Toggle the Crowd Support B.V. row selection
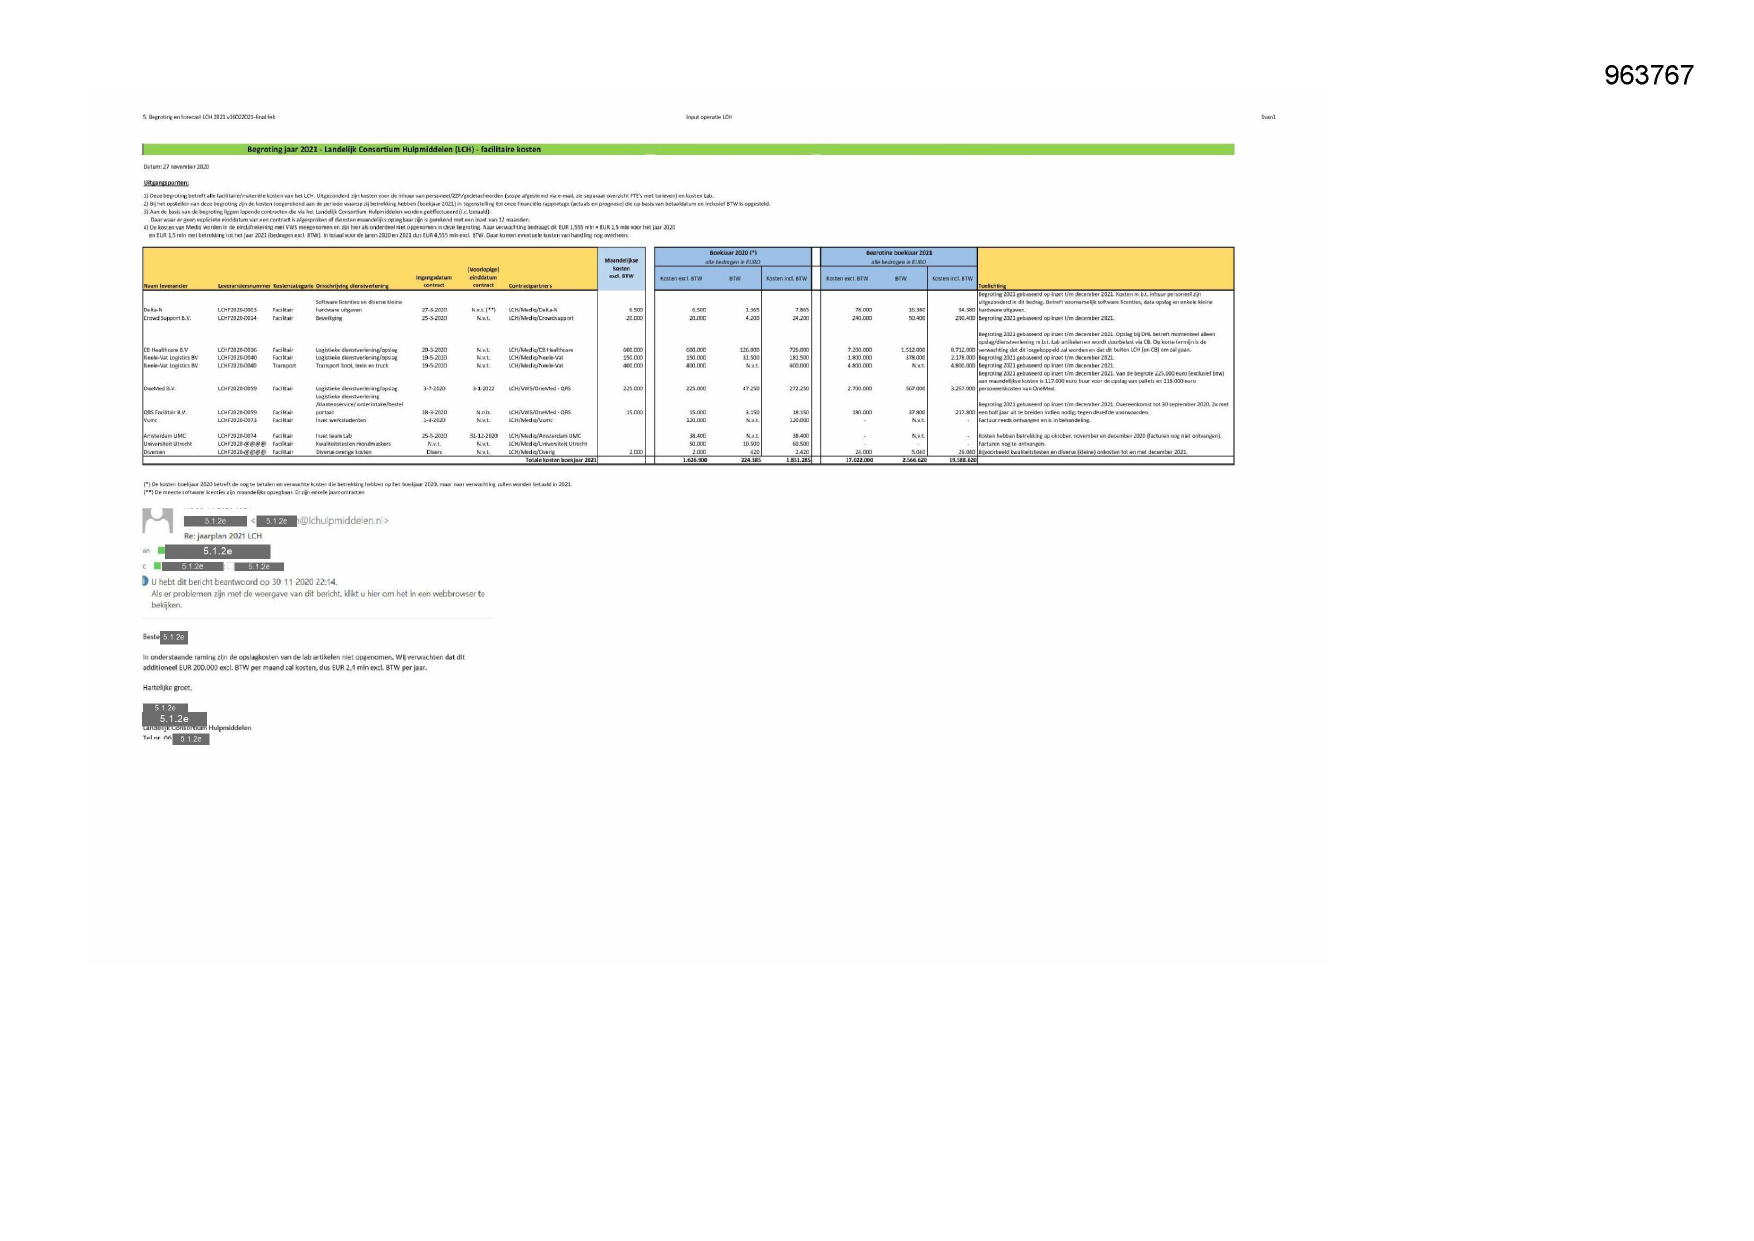The width and height of the screenshot is (1754, 1241). click(162, 318)
